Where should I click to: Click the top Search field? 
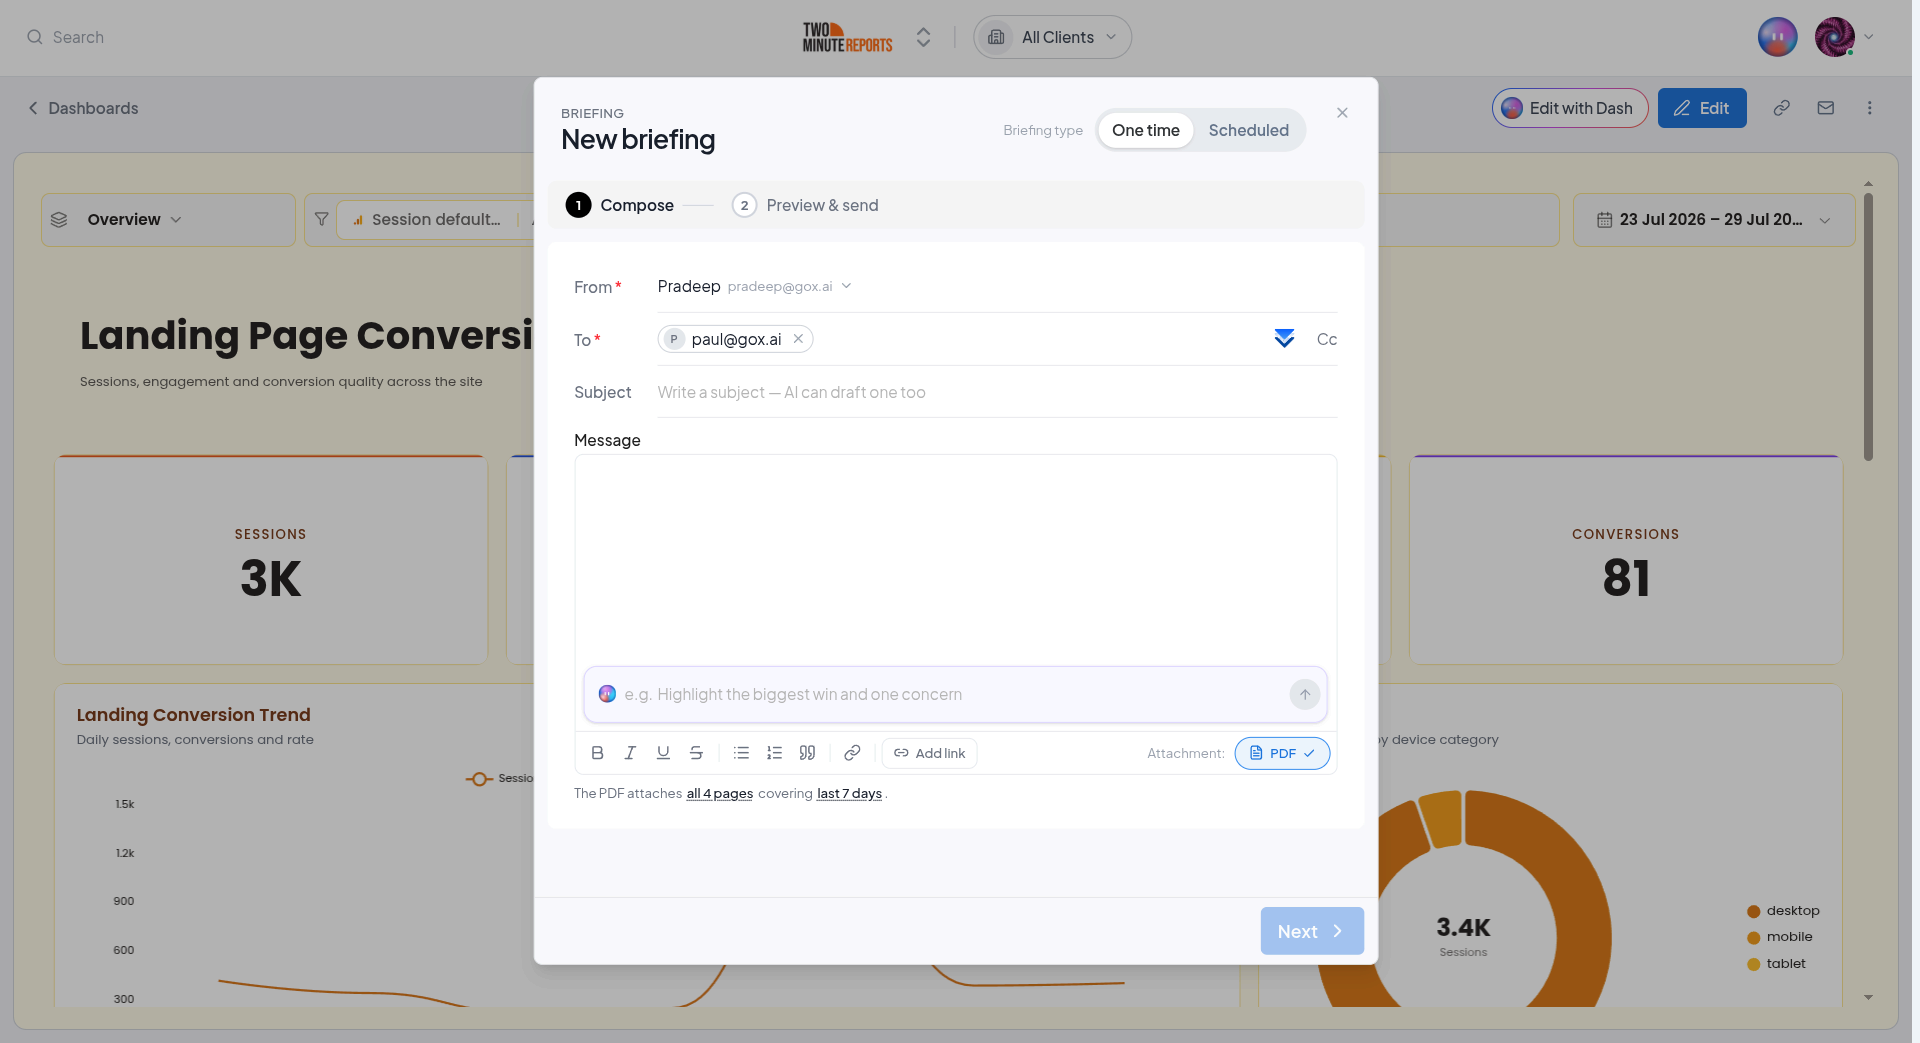78,37
